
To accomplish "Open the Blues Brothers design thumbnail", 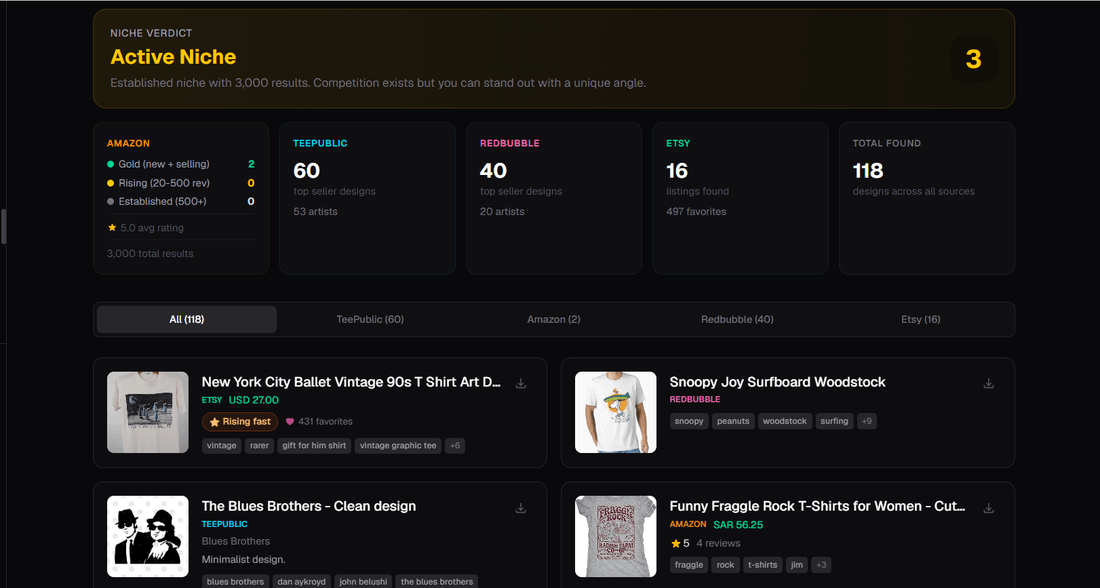I will click(148, 536).
